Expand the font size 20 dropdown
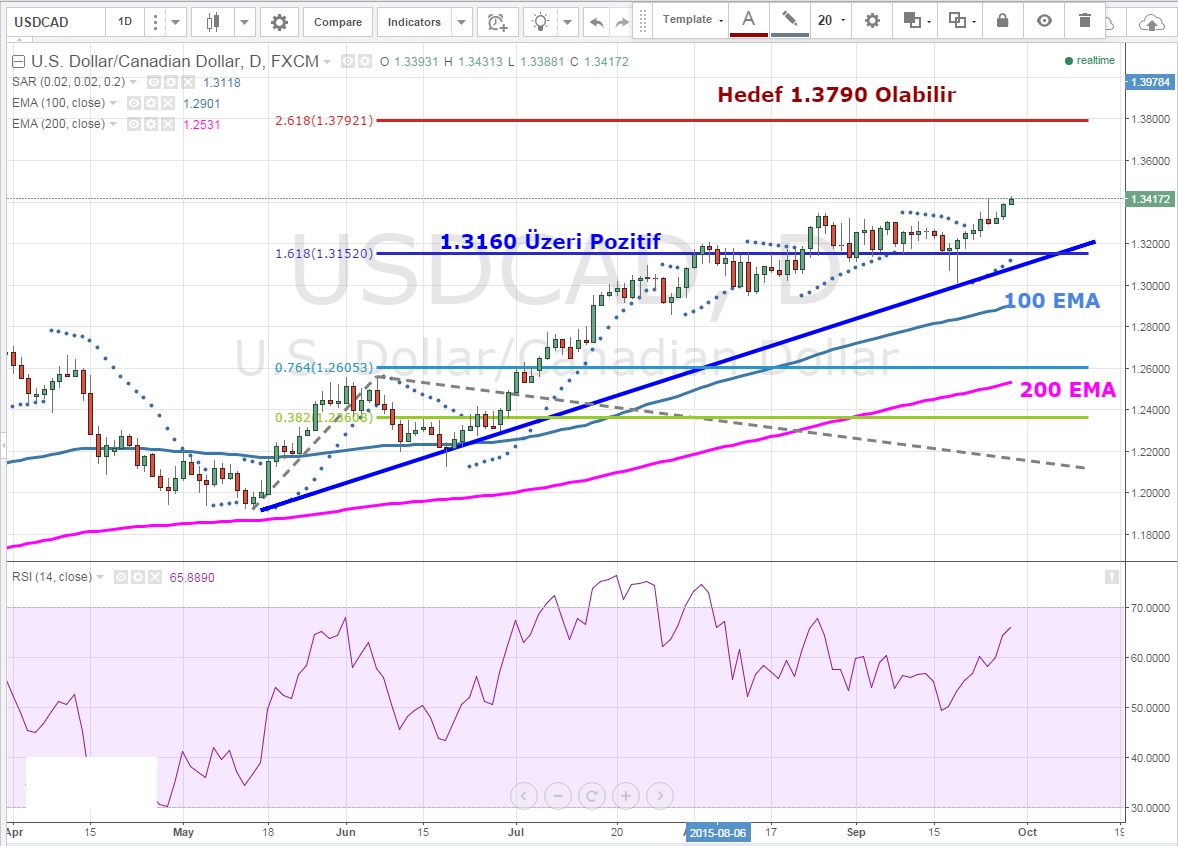Screen dimensions: 1178x846 (x=831, y=20)
